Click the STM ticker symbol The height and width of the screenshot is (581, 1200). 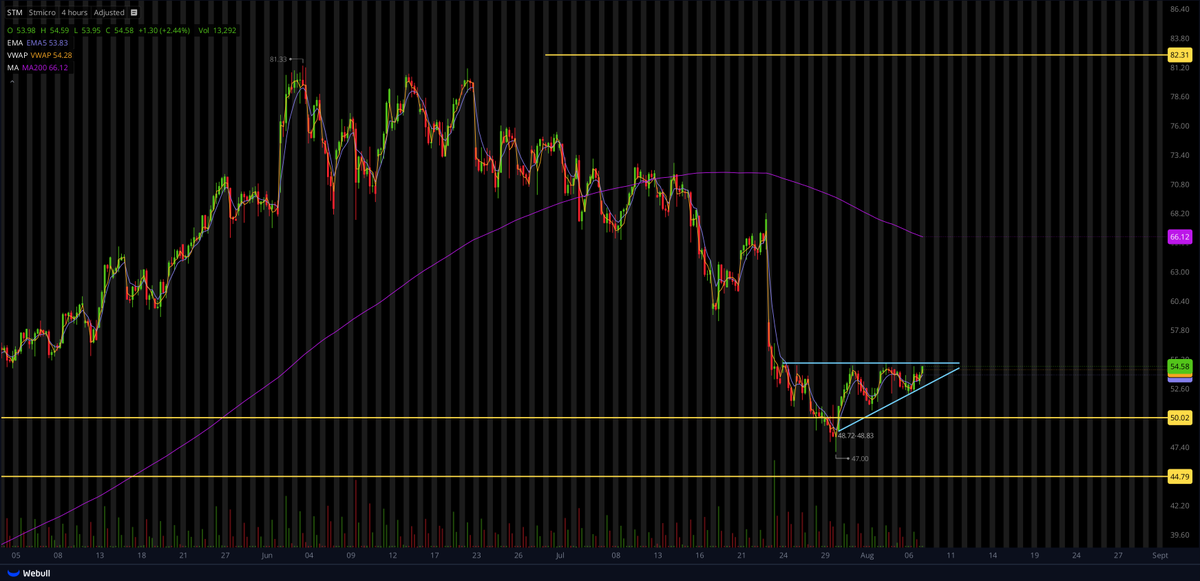coord(14,13)
